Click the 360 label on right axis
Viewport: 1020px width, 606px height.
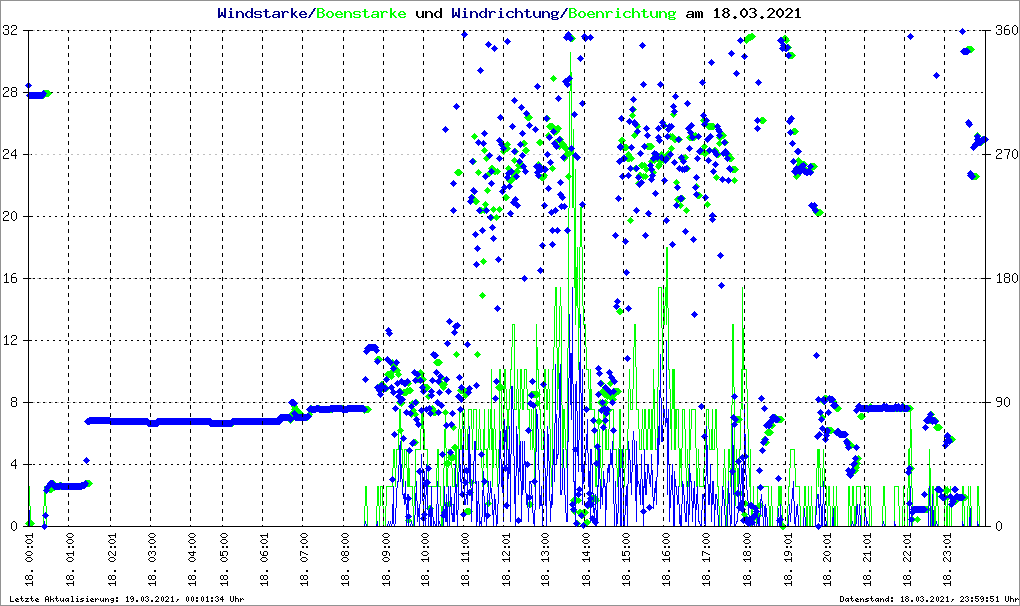tap(1005, 31)
